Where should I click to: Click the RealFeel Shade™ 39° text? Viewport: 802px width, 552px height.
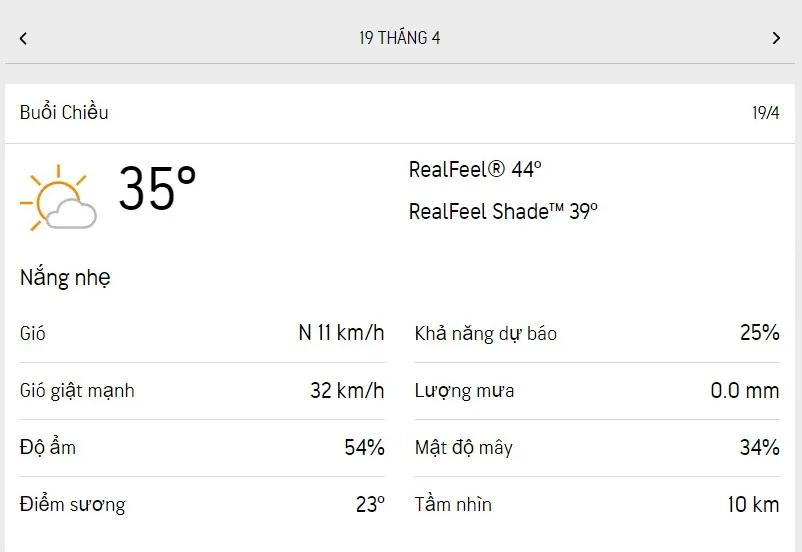click(x=503, y=212)
